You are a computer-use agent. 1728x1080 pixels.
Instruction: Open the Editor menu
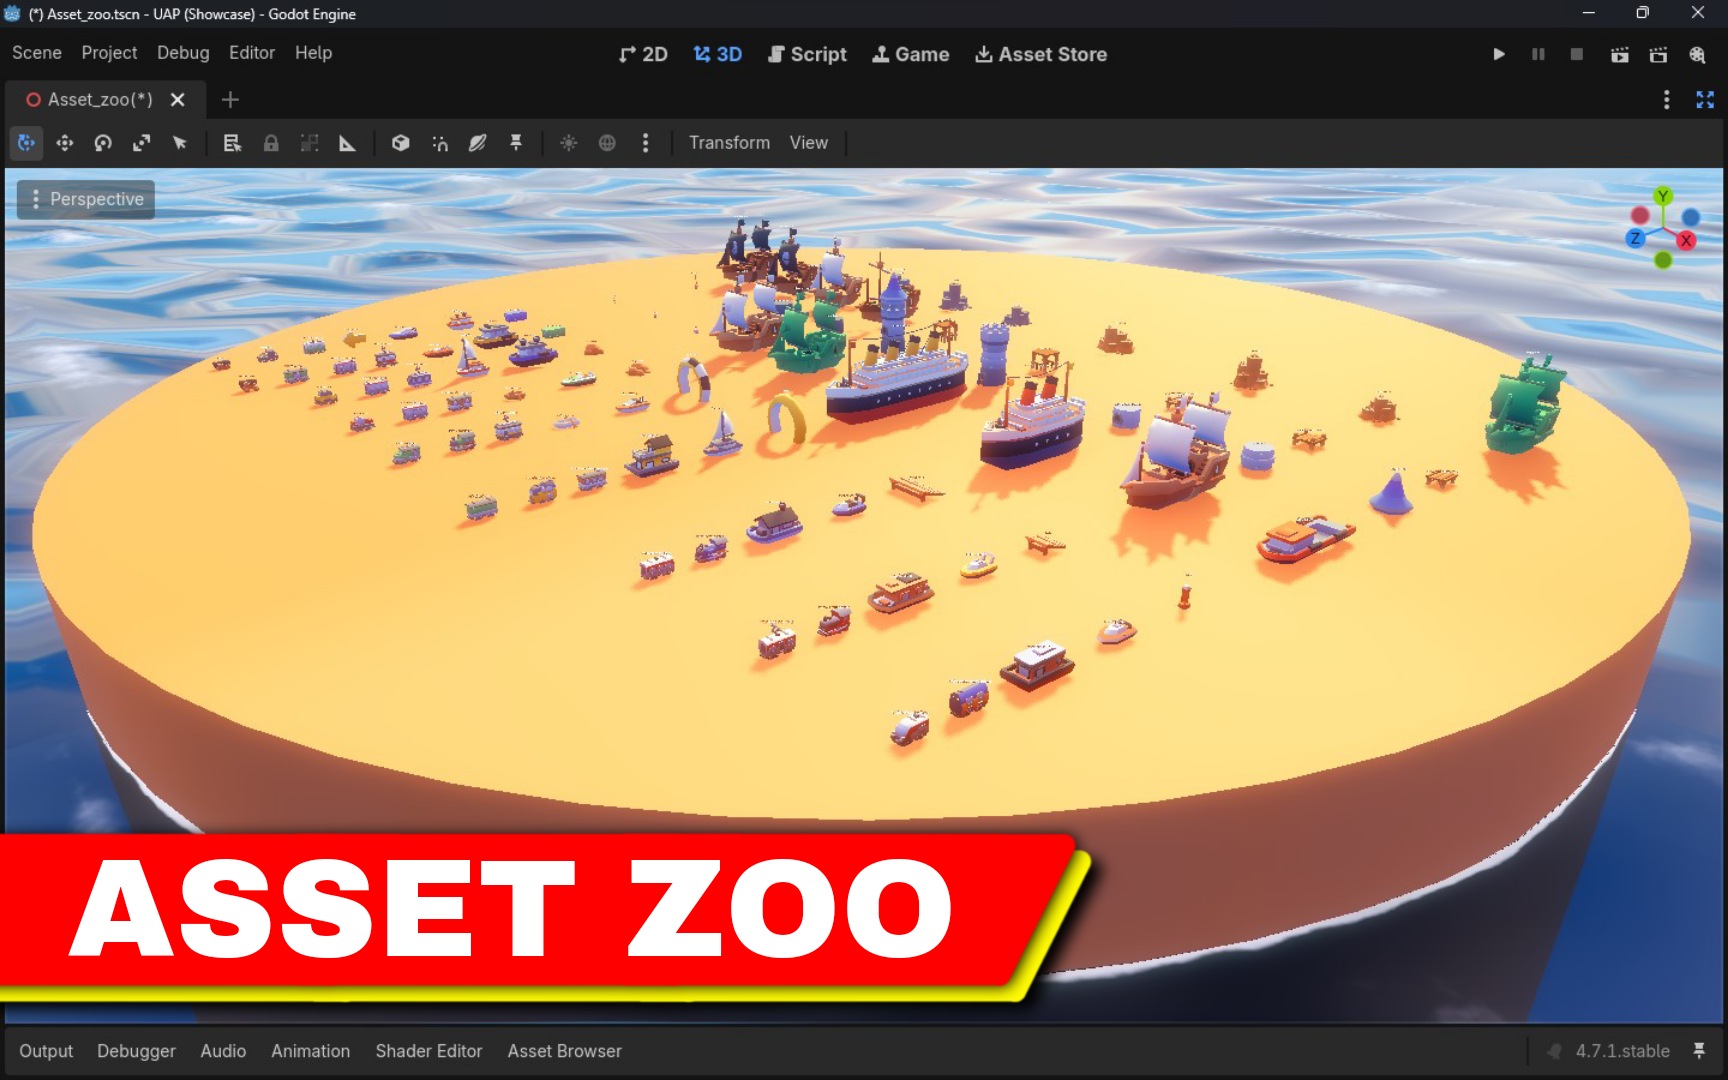point(251,53)
